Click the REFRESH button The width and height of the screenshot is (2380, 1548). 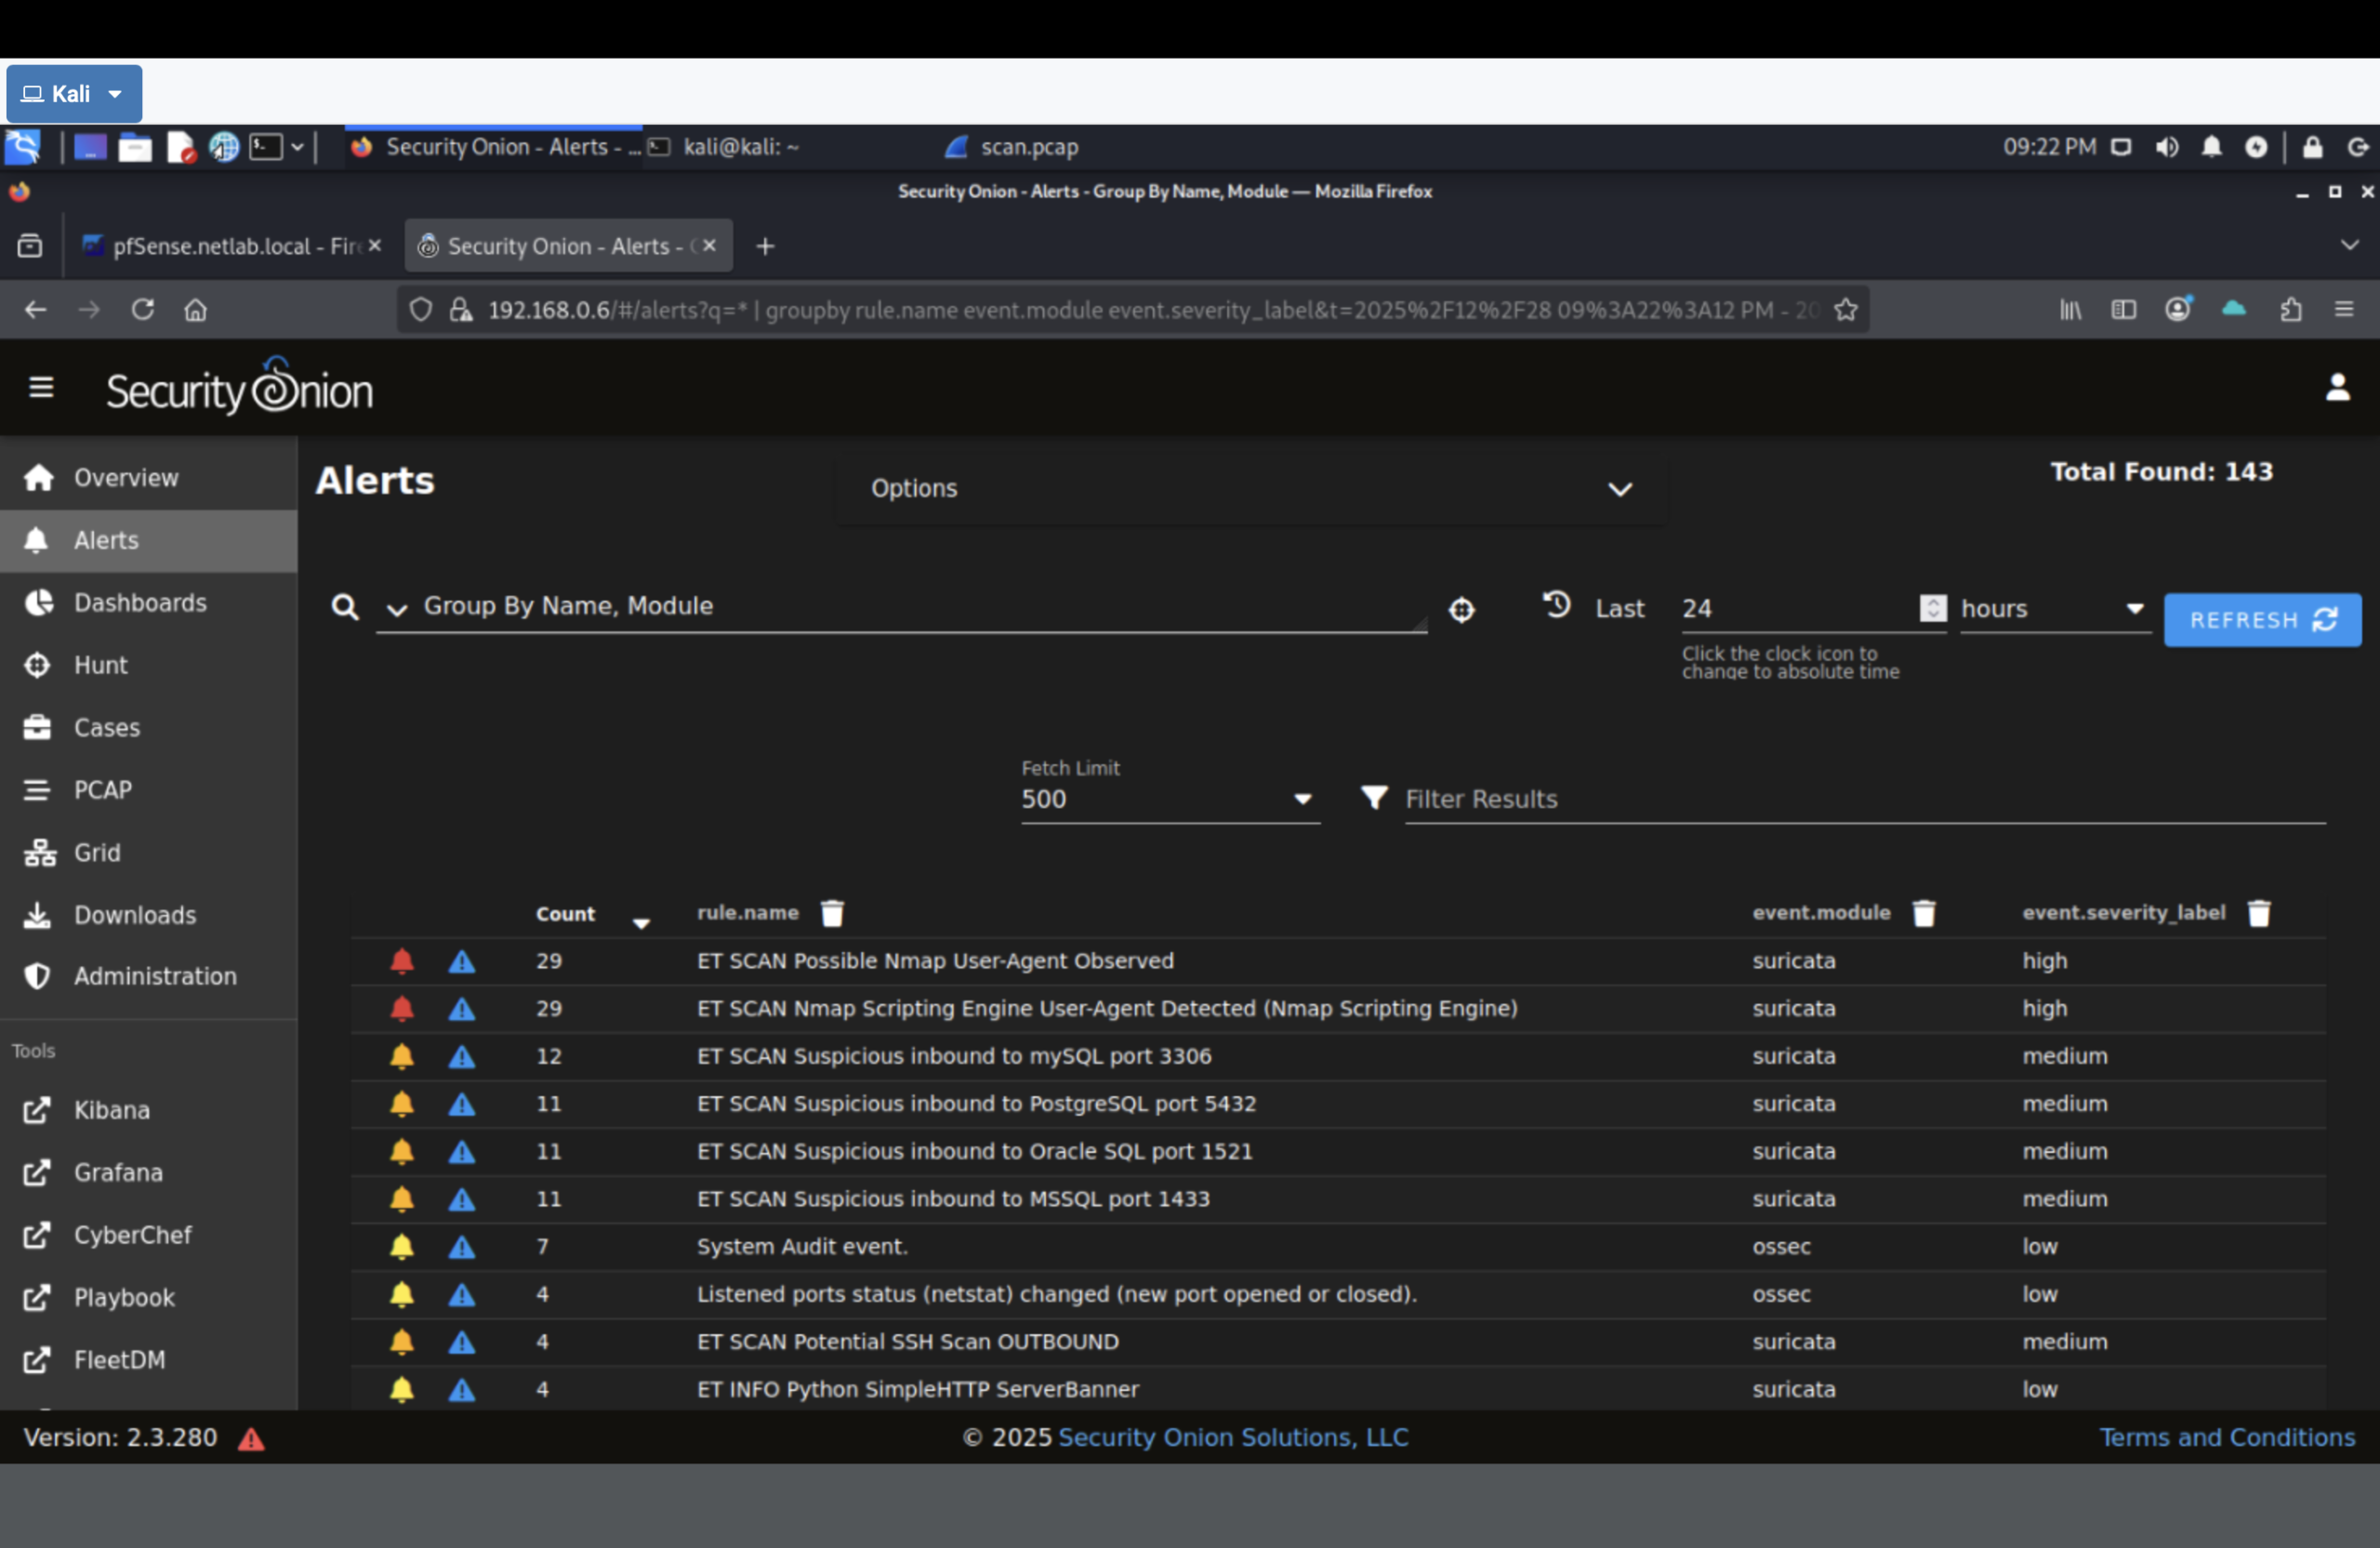[2262, 620]
